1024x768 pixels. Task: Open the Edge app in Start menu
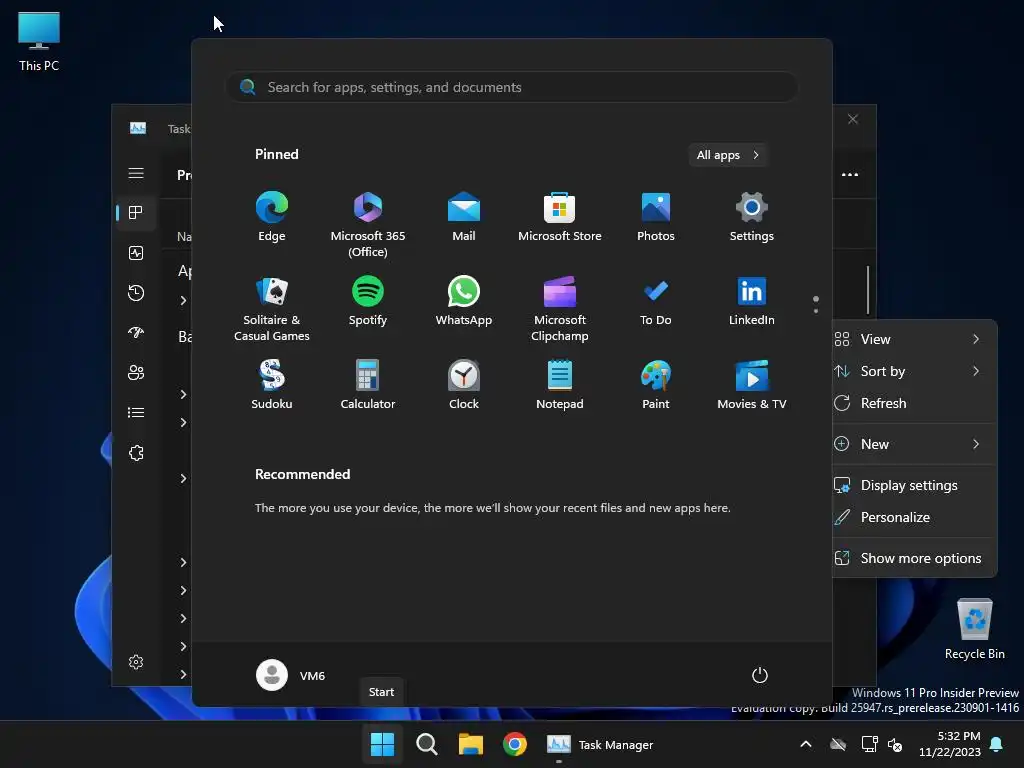tap(272, 217)
